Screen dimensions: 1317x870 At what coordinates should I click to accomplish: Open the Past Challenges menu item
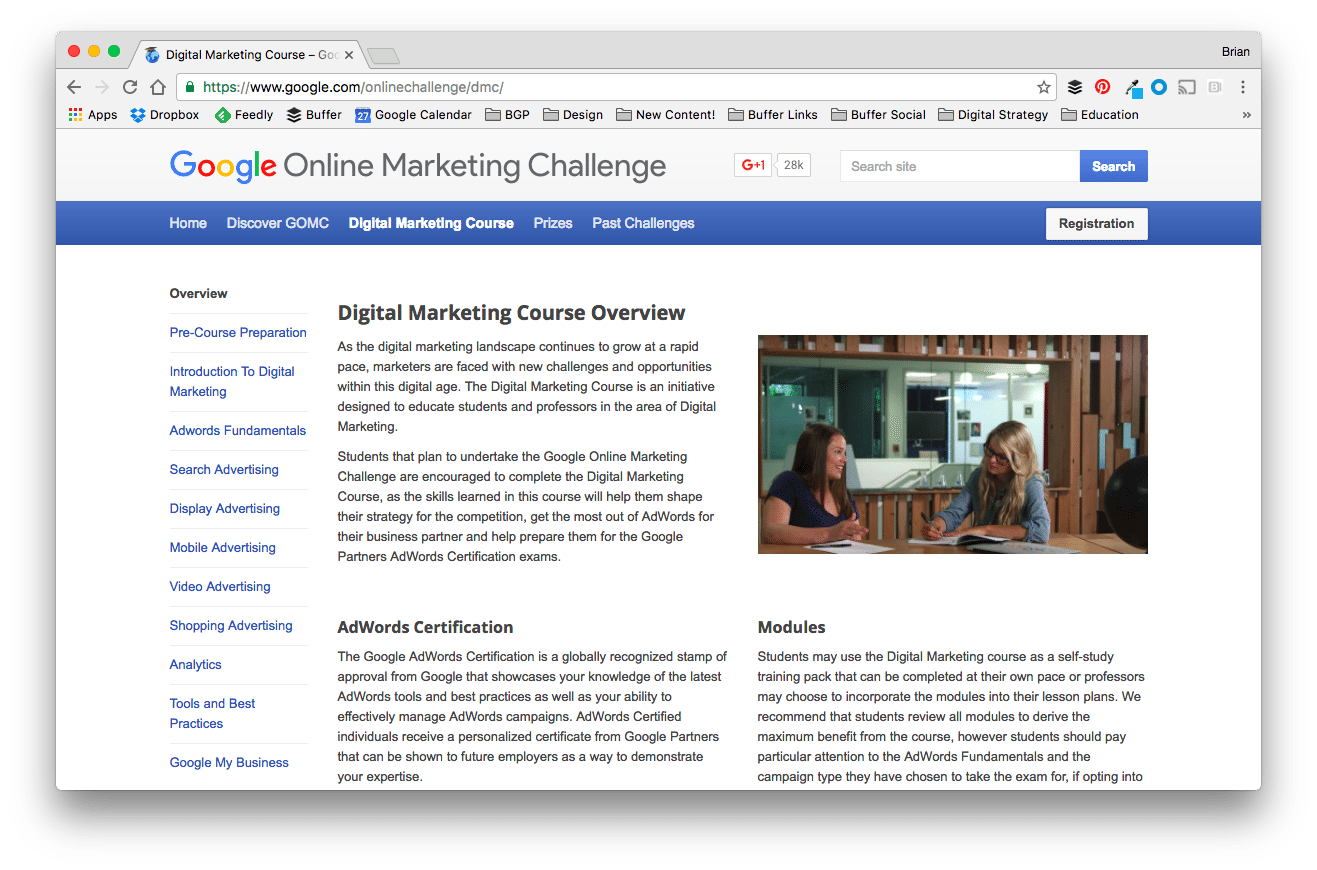(x=643, y=223)
